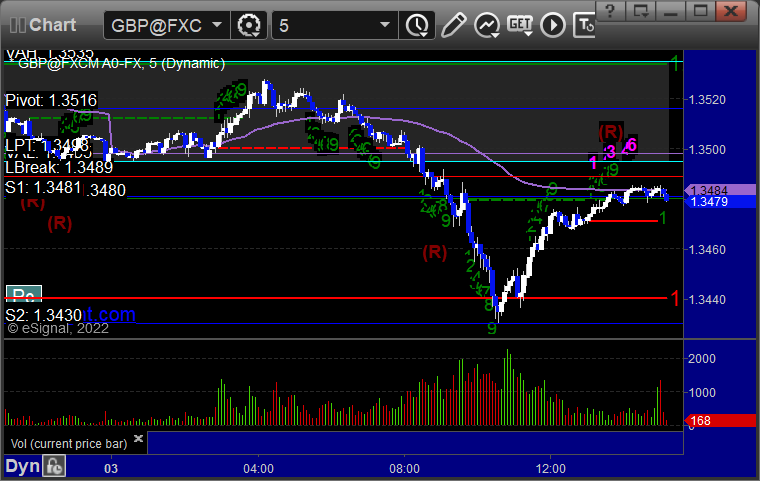
Task: Click the © eSignal, 2022 copyright text
Action: pyautogui.click(x=58, y=329)
